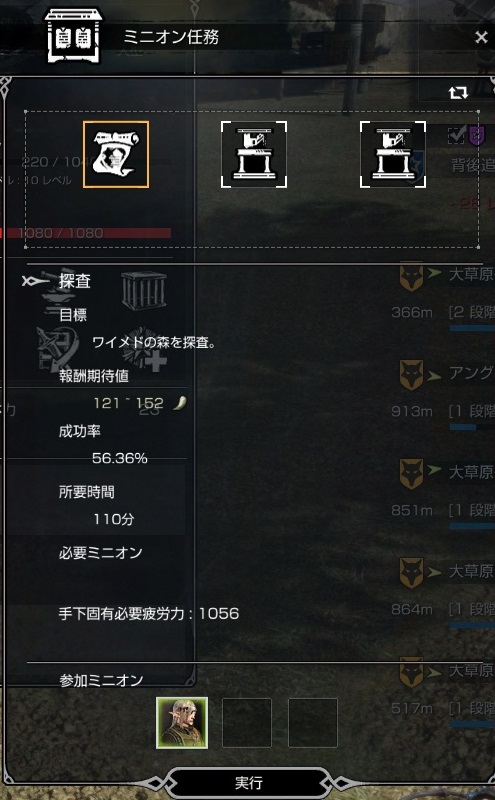Click the second empty 参加ミニオン slot
Viewport: 495px width, 800px height.
pos(247,723)
